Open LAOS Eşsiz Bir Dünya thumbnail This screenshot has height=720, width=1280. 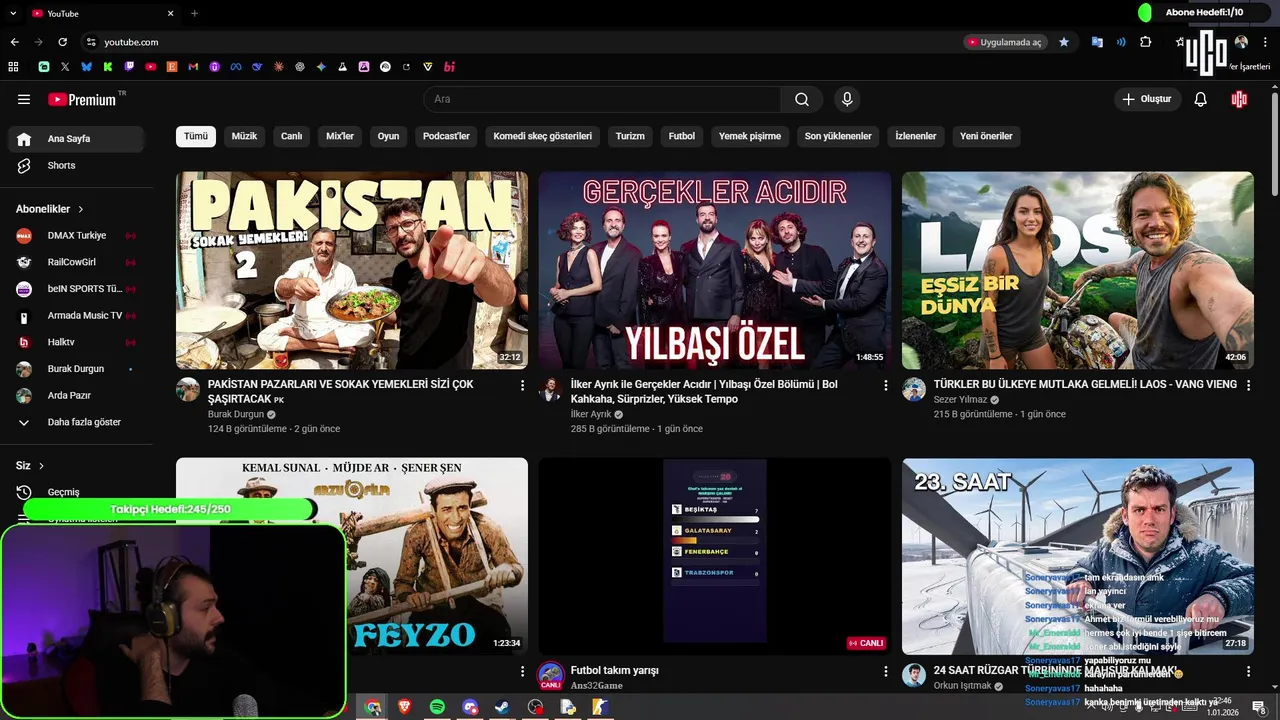1078,271
